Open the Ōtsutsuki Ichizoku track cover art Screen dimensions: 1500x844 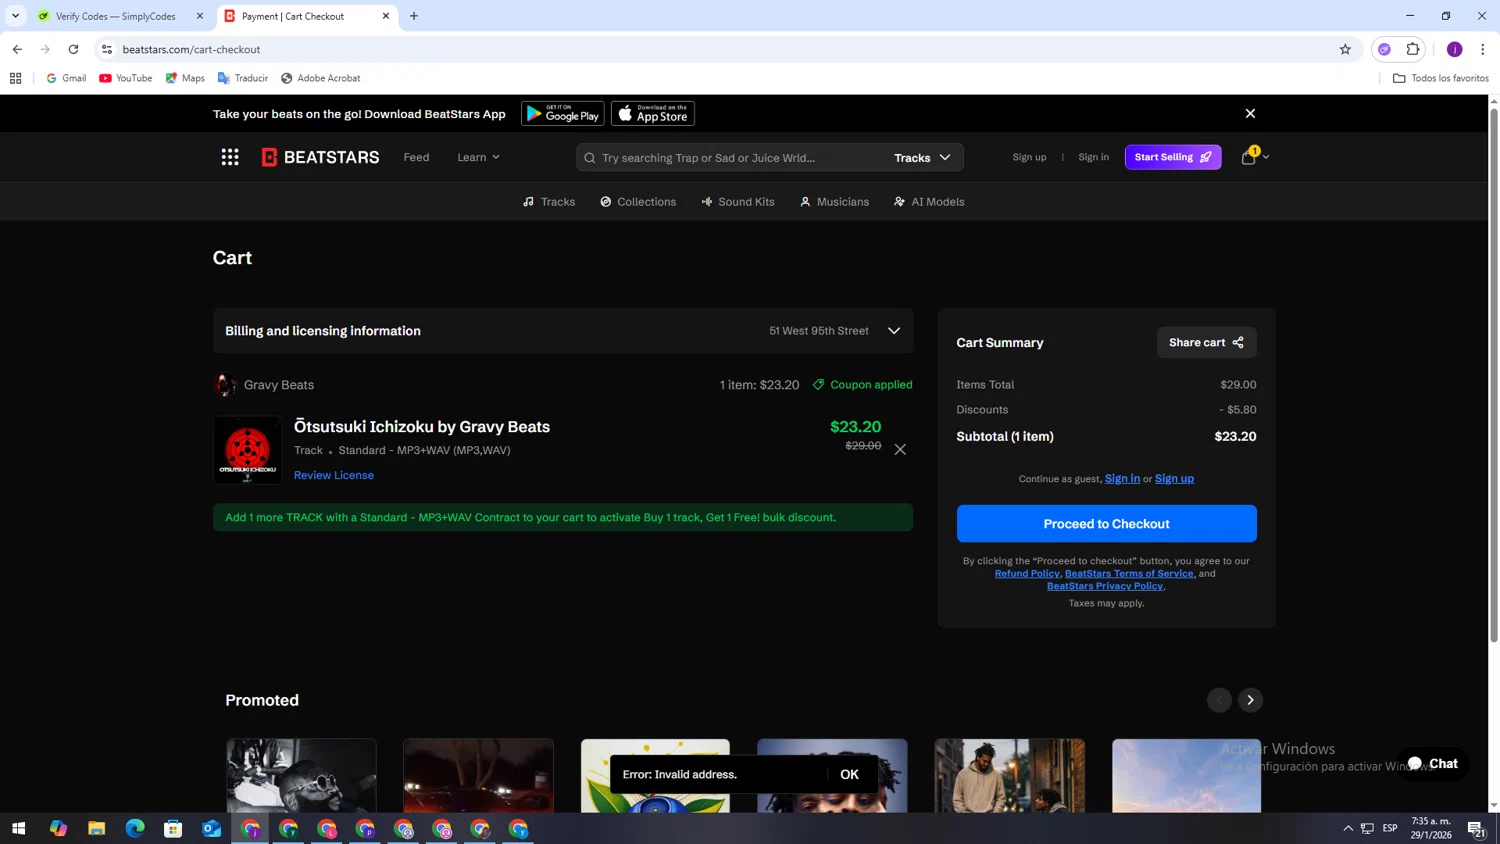click(x=247, y=450)
